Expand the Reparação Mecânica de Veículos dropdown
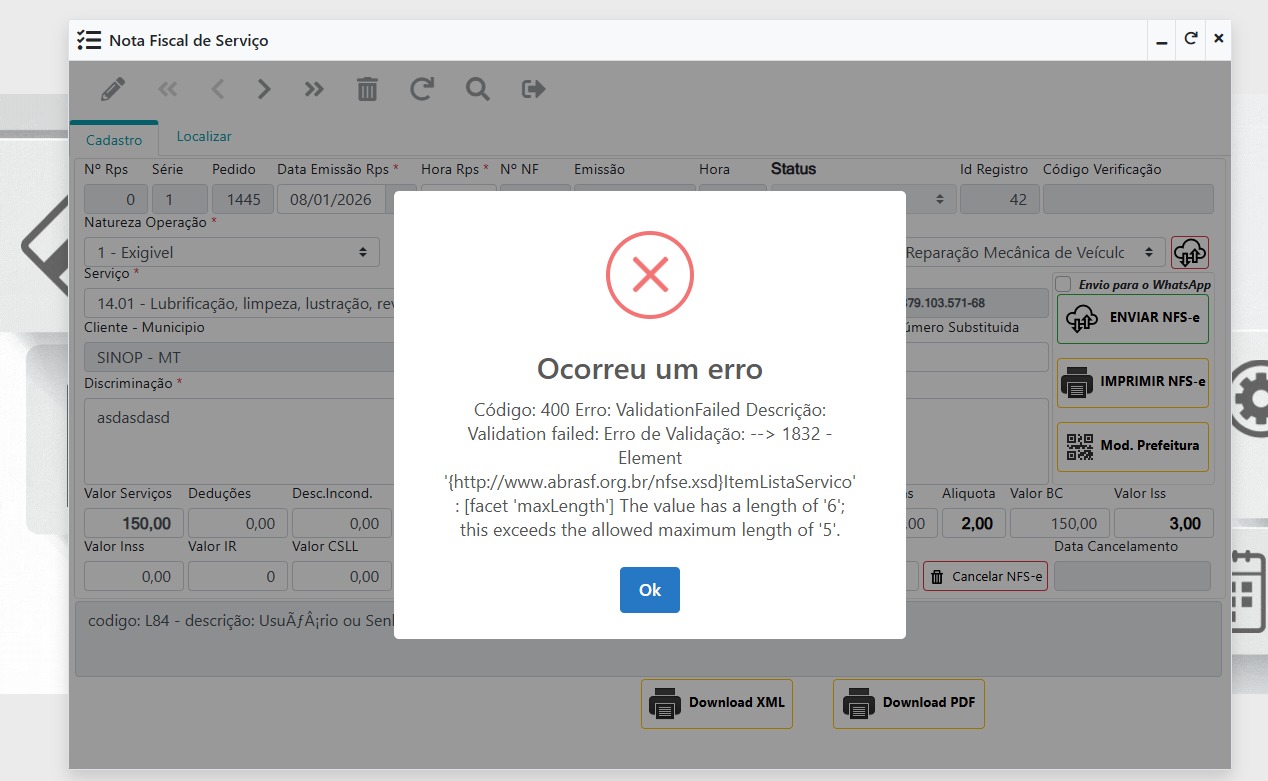1268x781 pixels. point(1034,253)
